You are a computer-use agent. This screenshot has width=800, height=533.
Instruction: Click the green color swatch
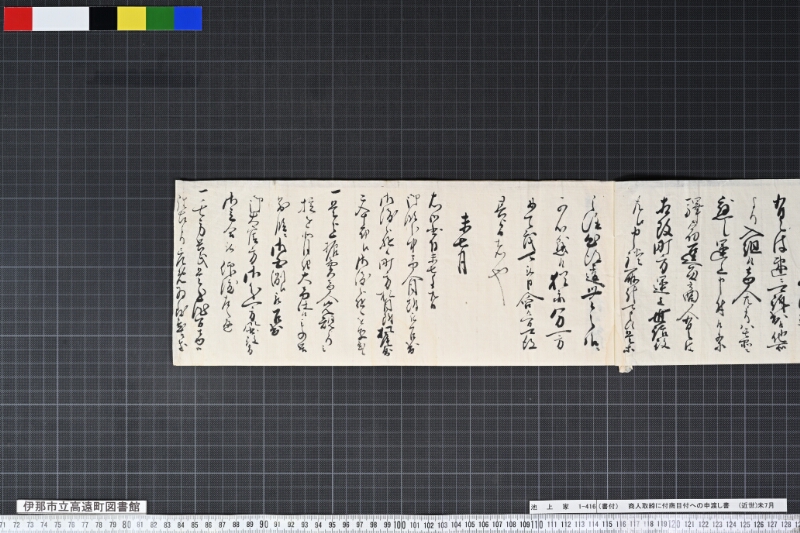coord(160,18)
